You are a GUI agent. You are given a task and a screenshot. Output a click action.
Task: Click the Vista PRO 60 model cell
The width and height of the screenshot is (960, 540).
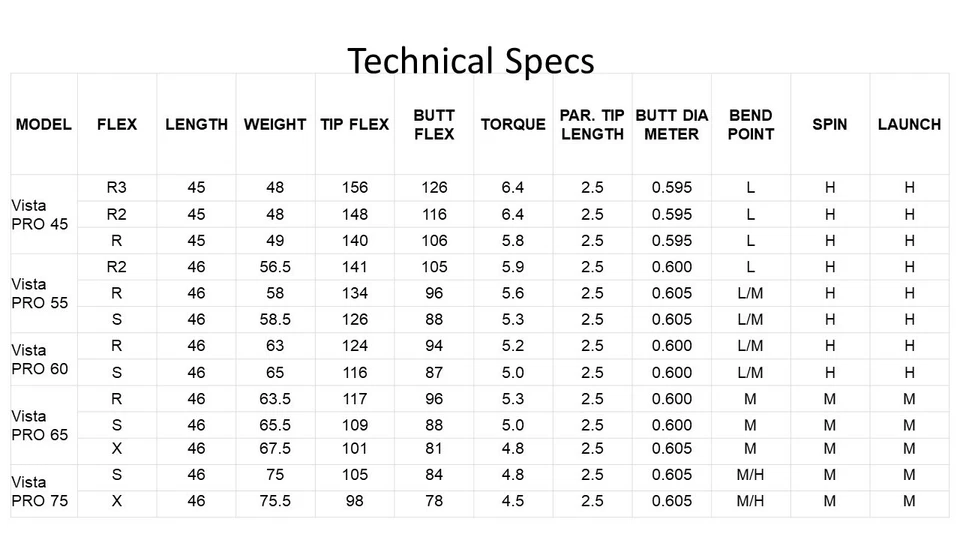pos(40,359)
